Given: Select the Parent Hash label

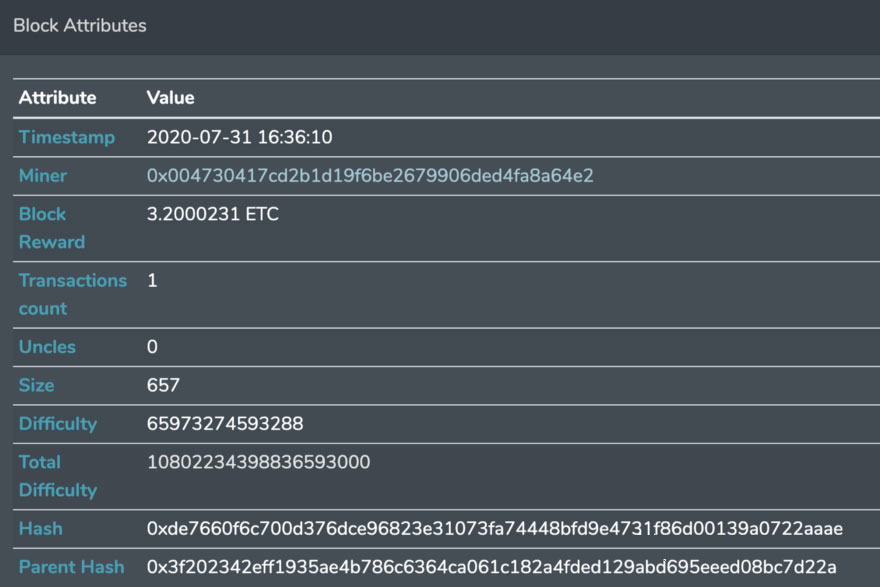Looking at the screenshot, I should click(71, 567).
